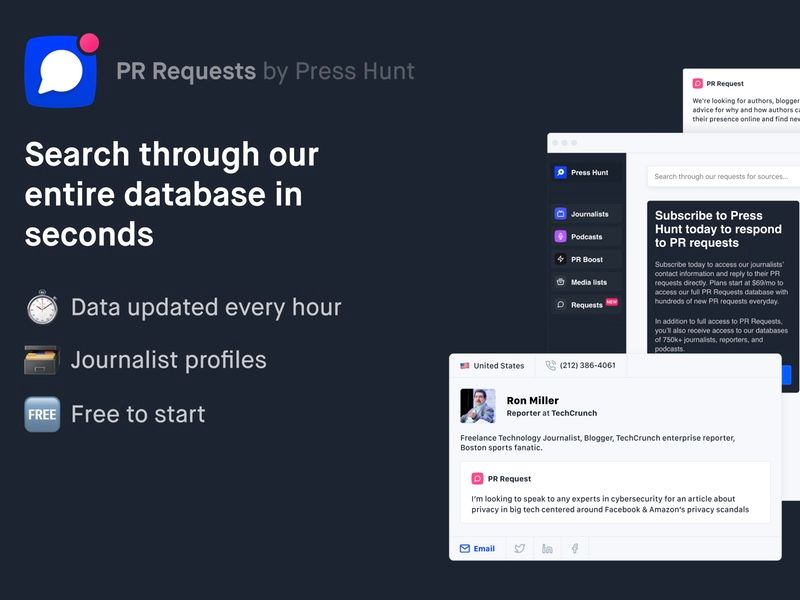Select the Journalists icon in the sidebar
Image resolution: width=800 pixels, height=600 pixels.
coord(560,214)
